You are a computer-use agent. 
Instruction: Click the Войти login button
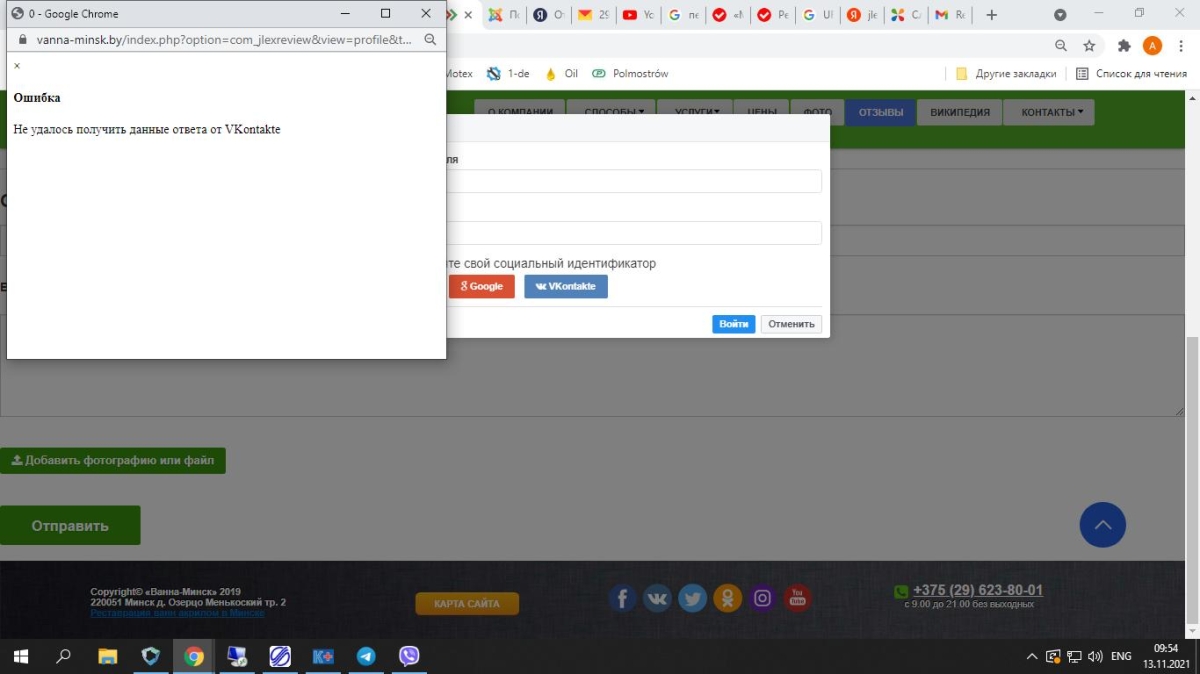click(733, 324)
